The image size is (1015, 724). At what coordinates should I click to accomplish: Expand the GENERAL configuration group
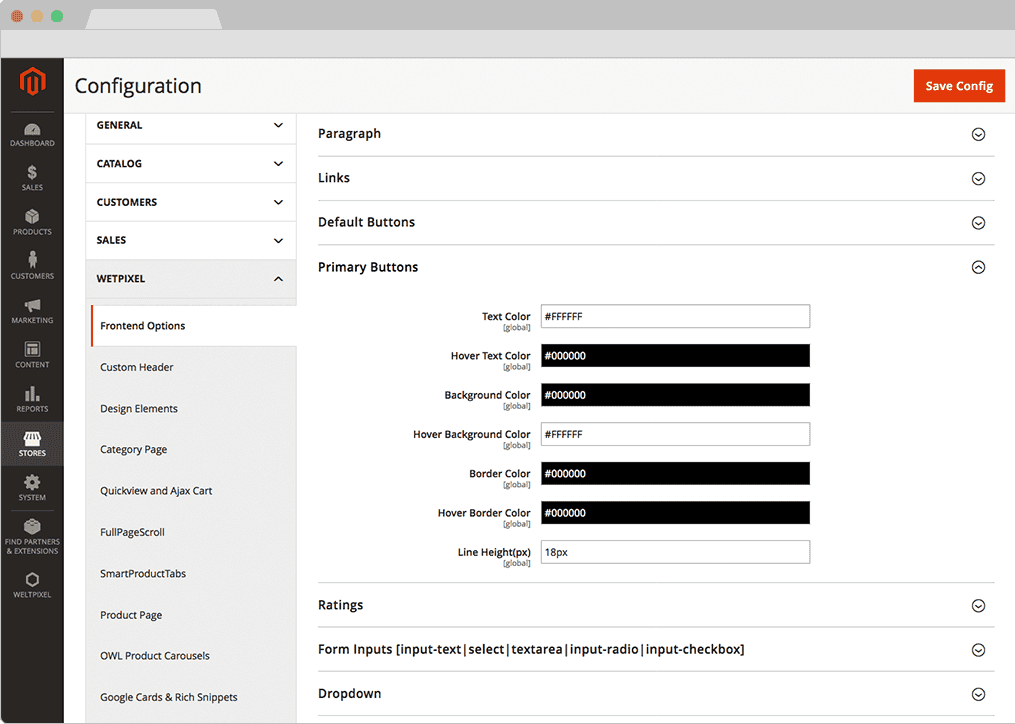(278, 126)
